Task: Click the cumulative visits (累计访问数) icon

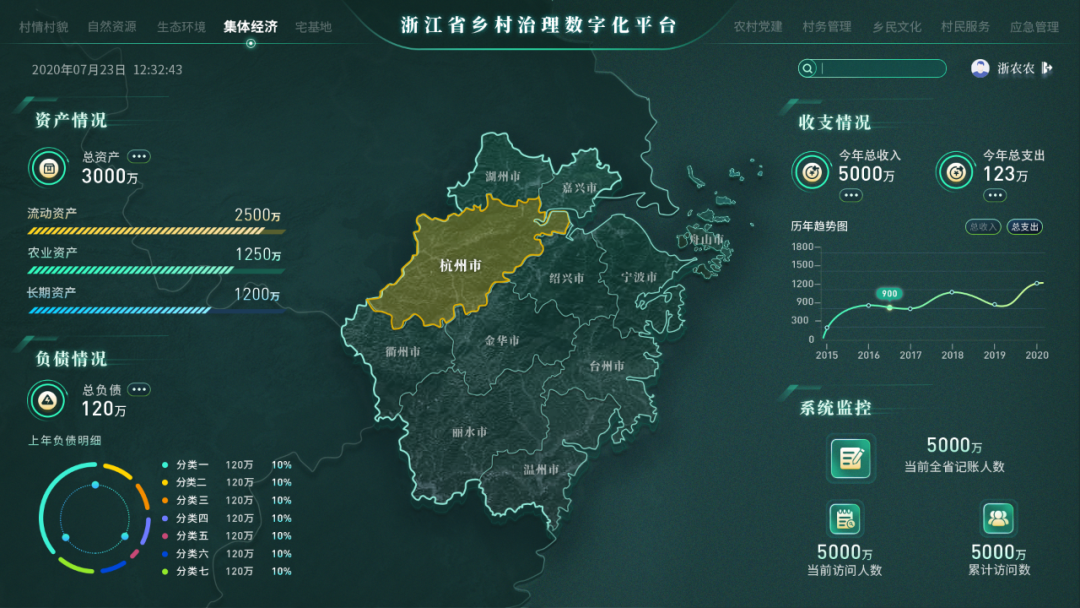Action: click(998, 518)
